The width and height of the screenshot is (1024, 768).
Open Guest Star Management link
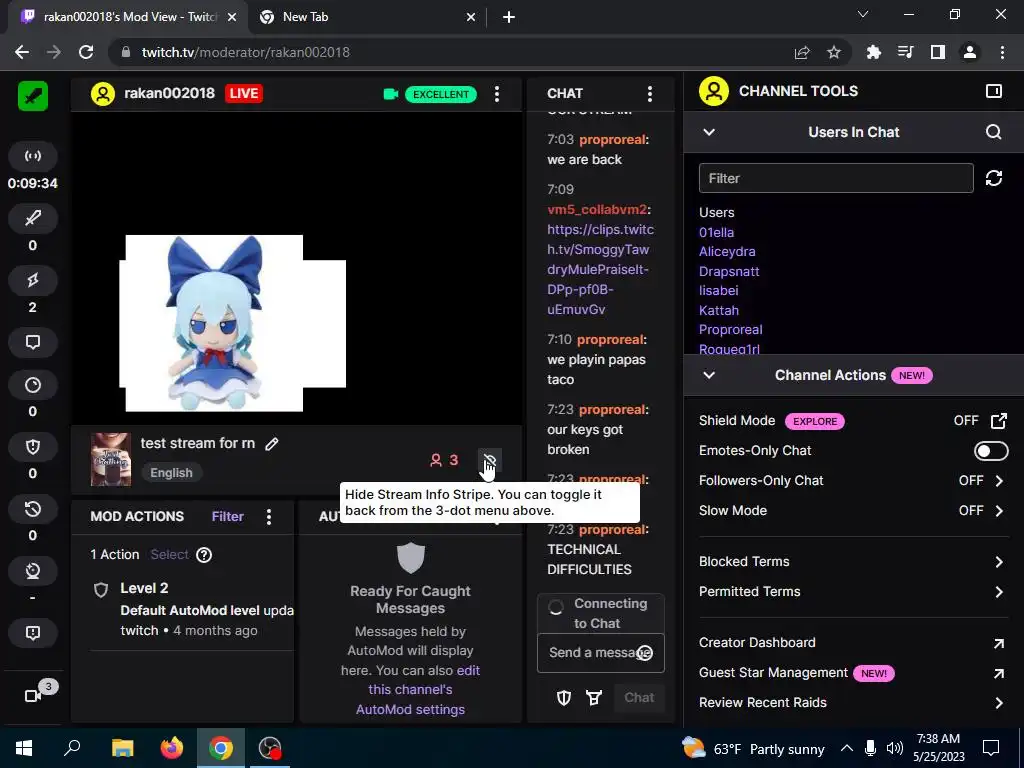[854, 673]
